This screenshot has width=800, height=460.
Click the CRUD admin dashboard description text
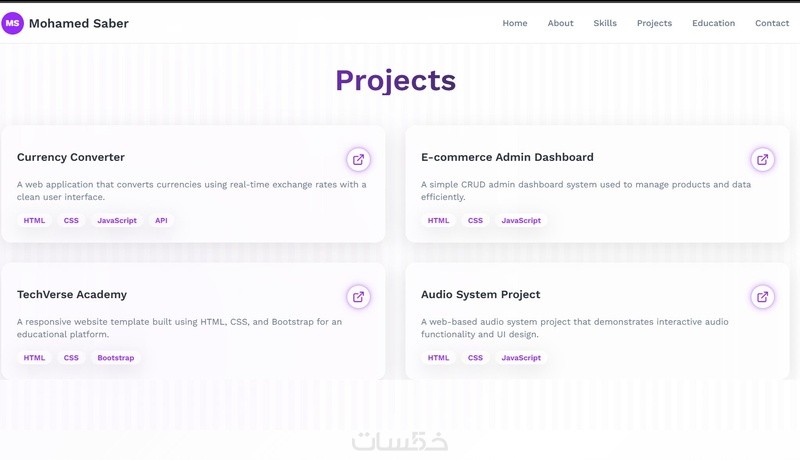pos(586,191)
